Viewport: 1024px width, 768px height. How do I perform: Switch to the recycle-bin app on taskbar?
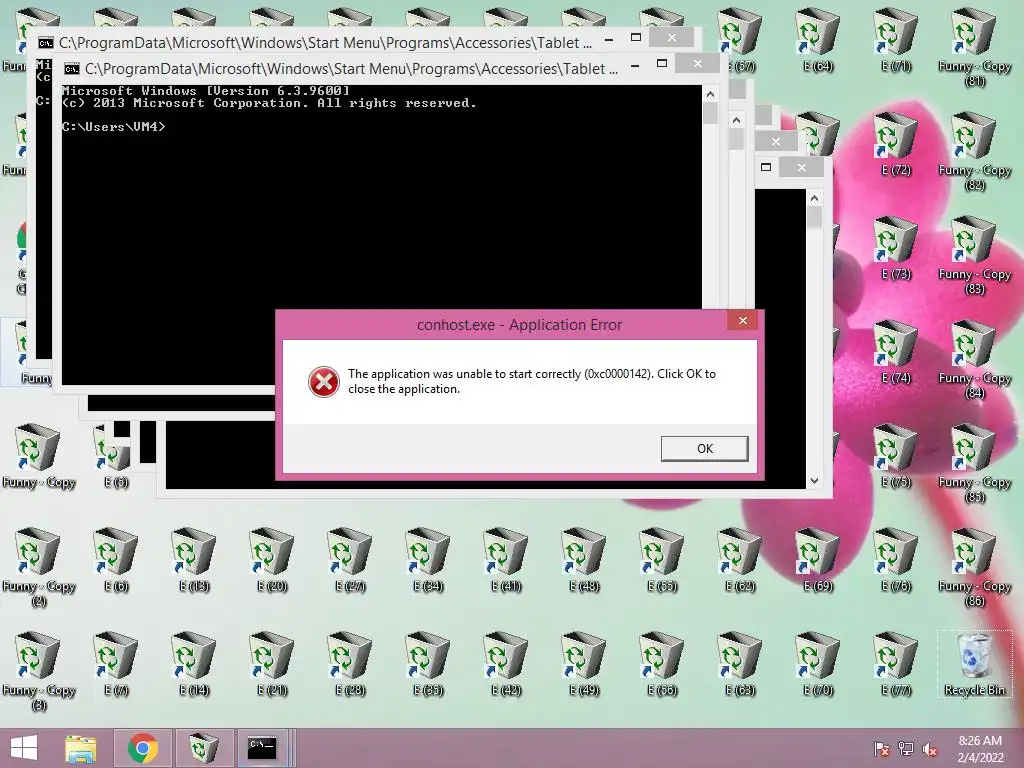click(202, 748)
